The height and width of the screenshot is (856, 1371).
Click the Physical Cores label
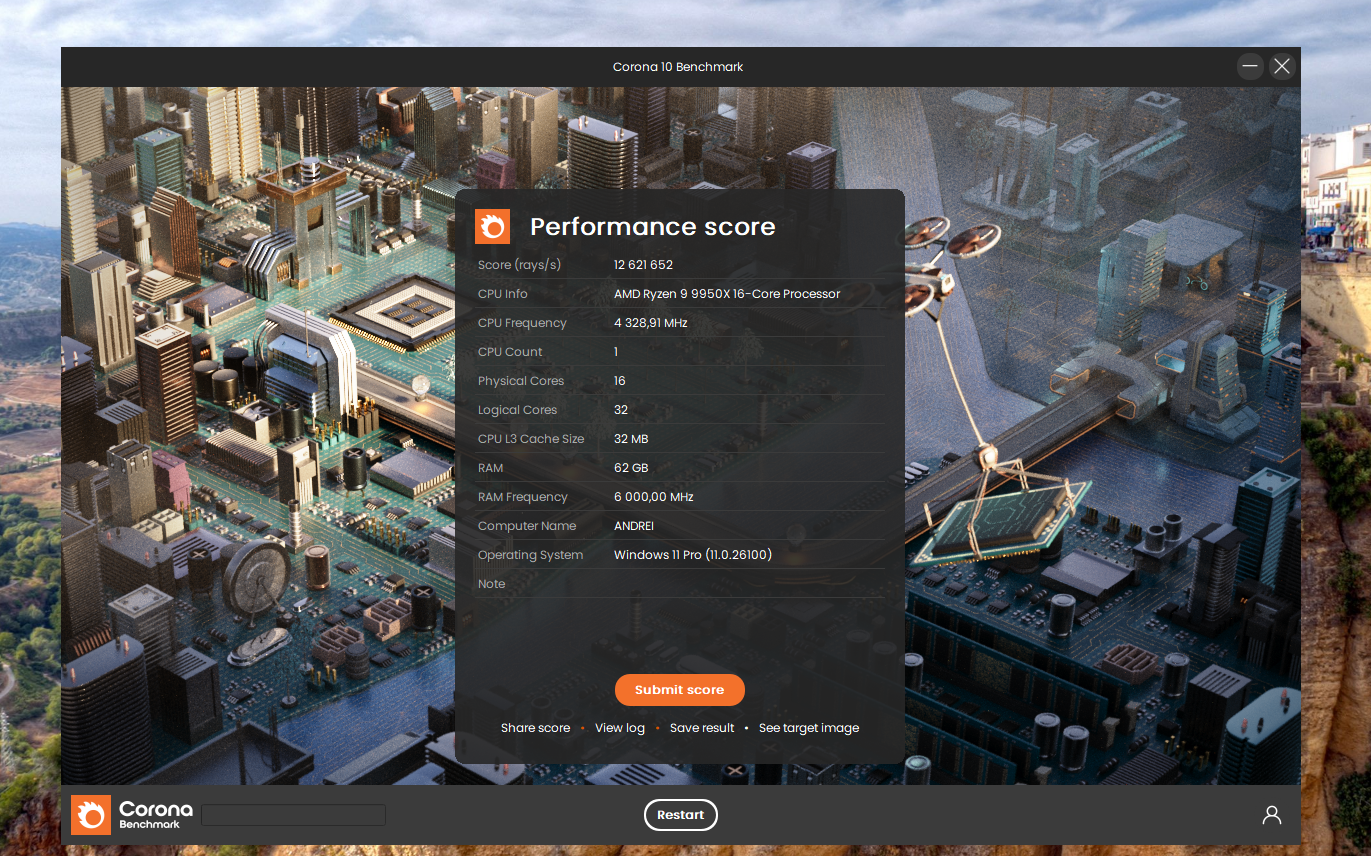tap(521, 381)
